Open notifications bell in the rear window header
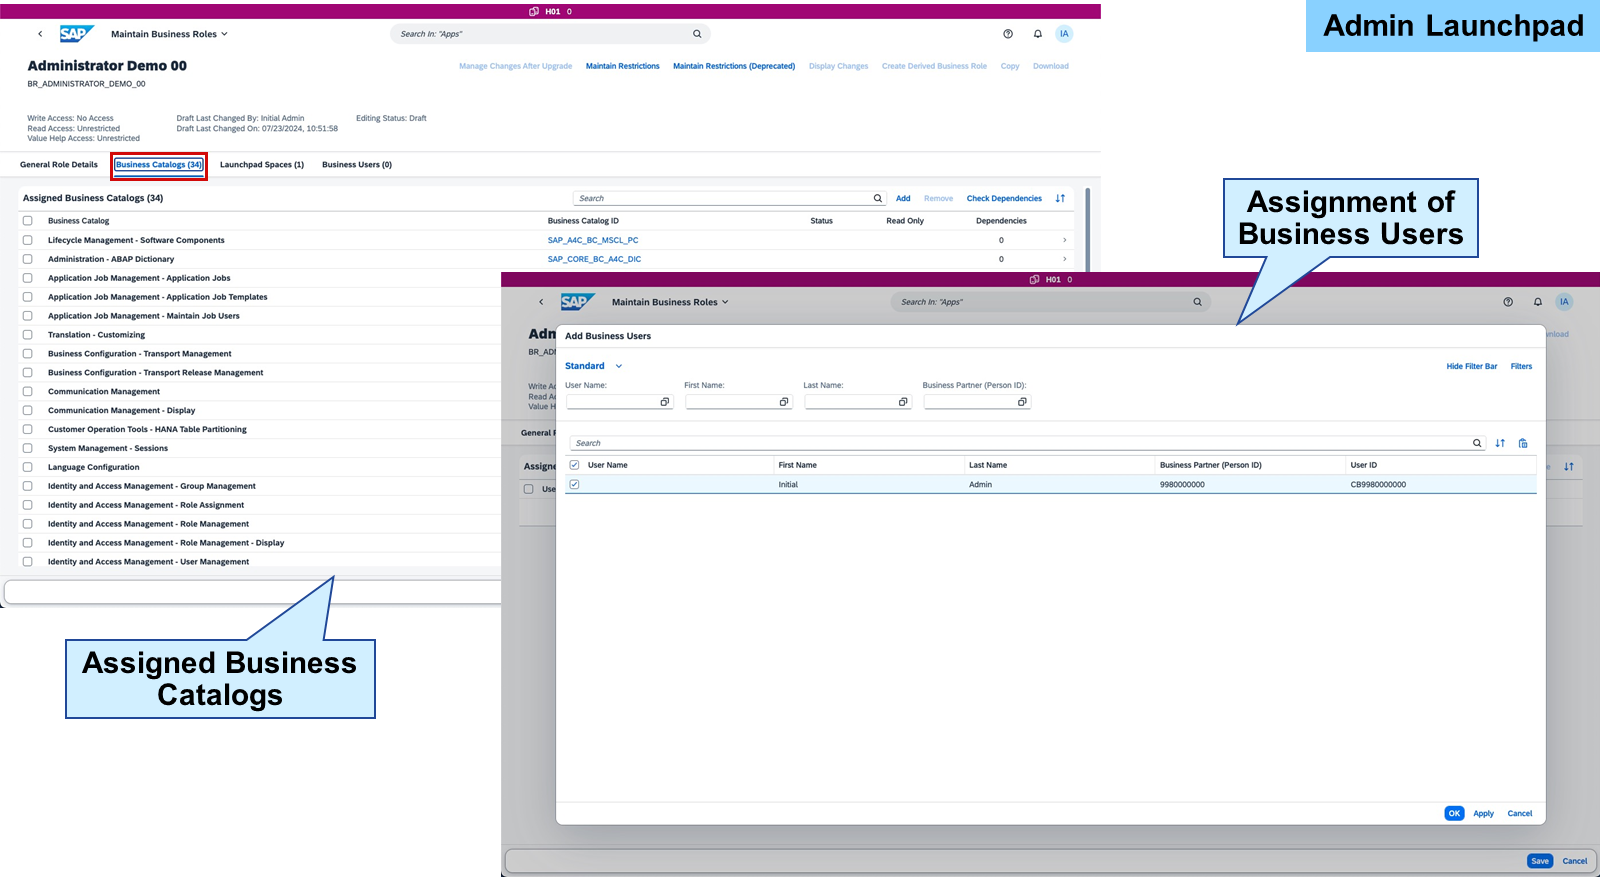The image size is (1600, 877). click(x=1038, y=34)
